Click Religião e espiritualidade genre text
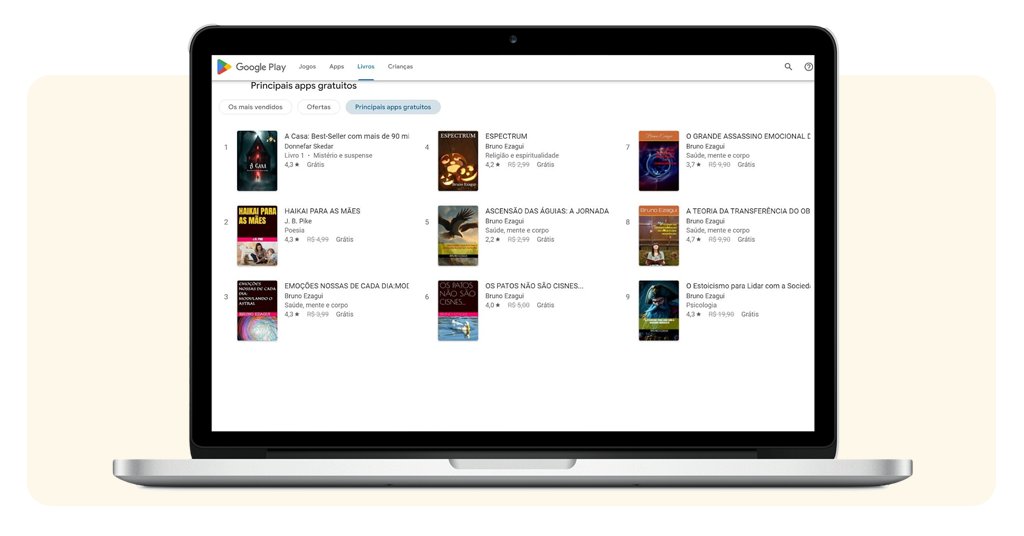The width and height of the screenshot is (1024, 536). point(522,155)
